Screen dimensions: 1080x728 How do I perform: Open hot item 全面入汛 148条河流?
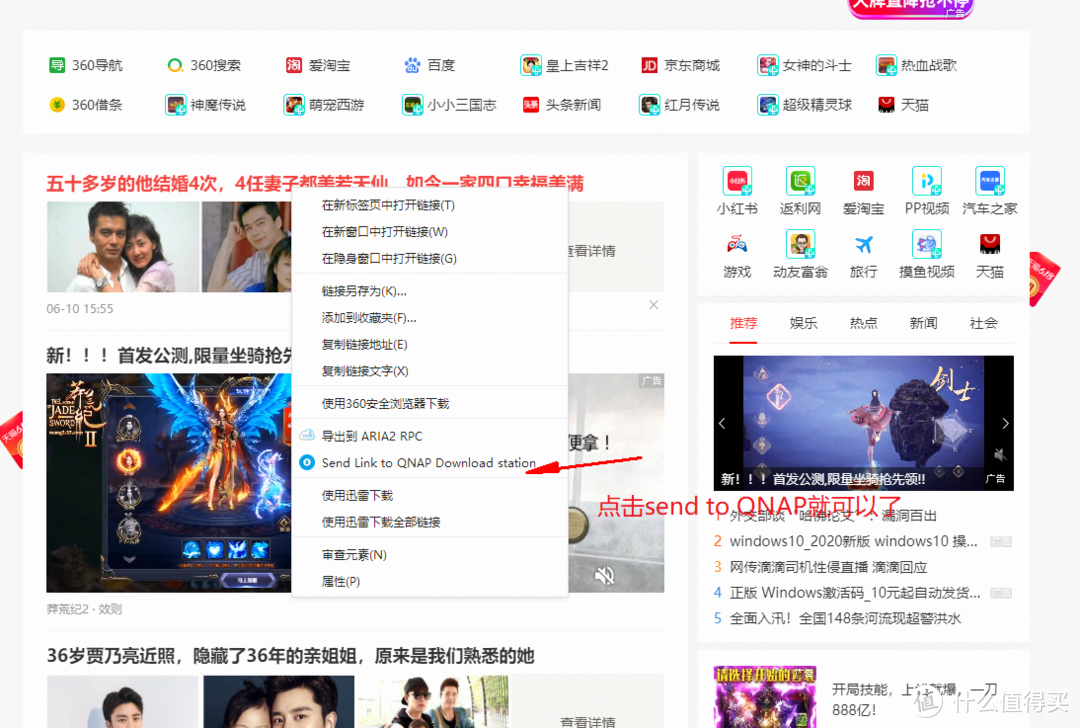[845, 618]
